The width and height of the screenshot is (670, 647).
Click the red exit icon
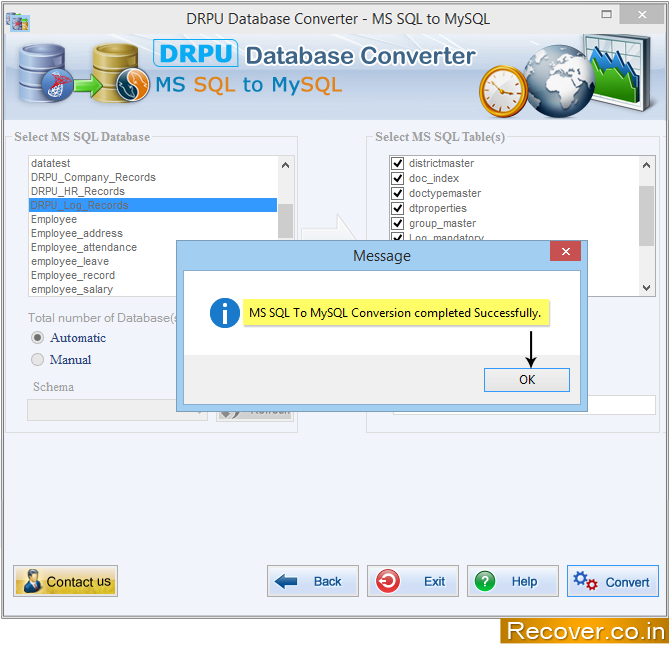pos(388,581)
